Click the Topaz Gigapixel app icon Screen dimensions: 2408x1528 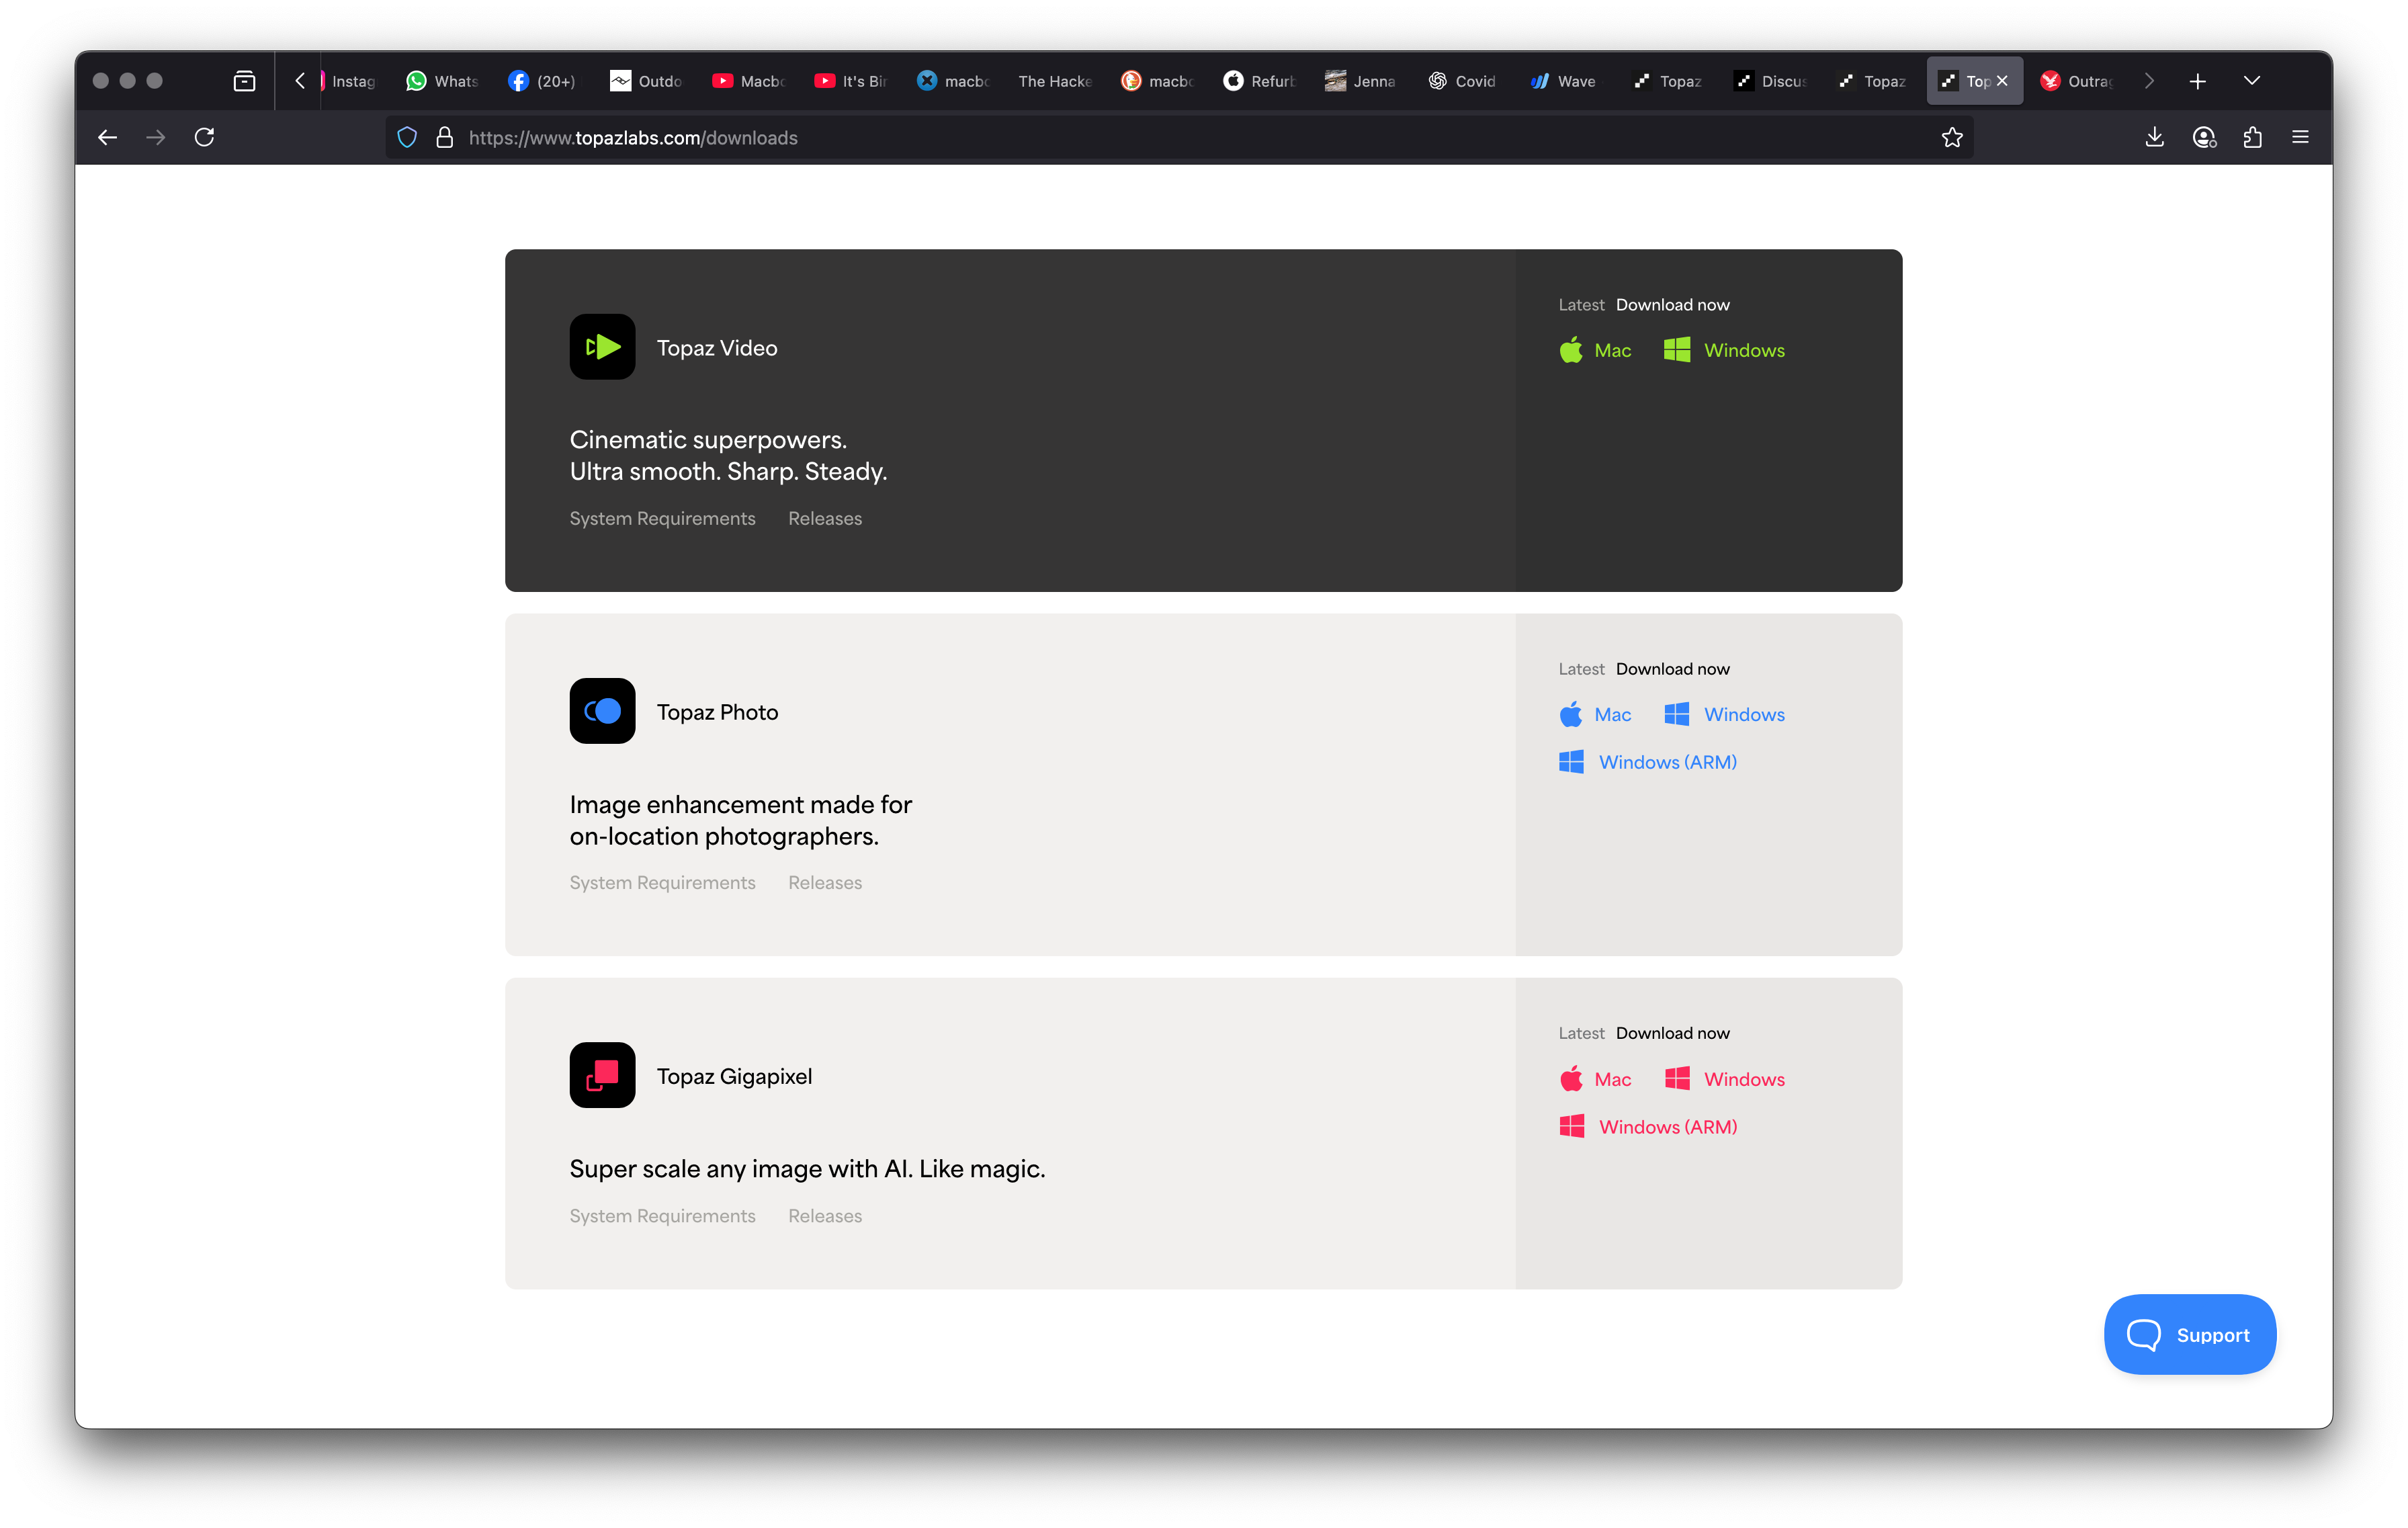(602, 1075)
